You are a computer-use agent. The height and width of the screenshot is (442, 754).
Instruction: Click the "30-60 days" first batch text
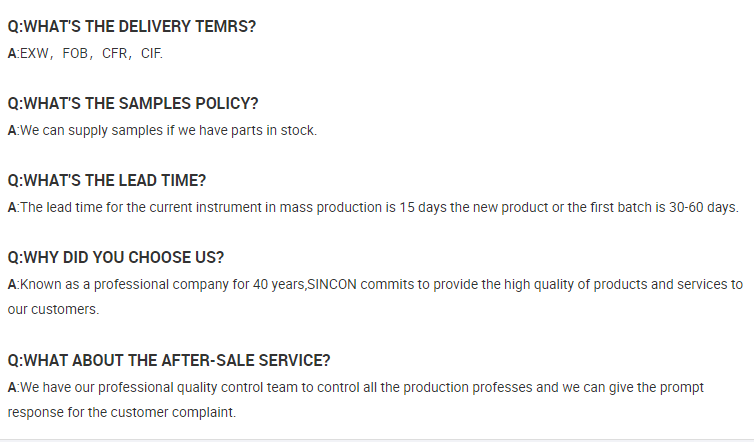tap(703, 207)
